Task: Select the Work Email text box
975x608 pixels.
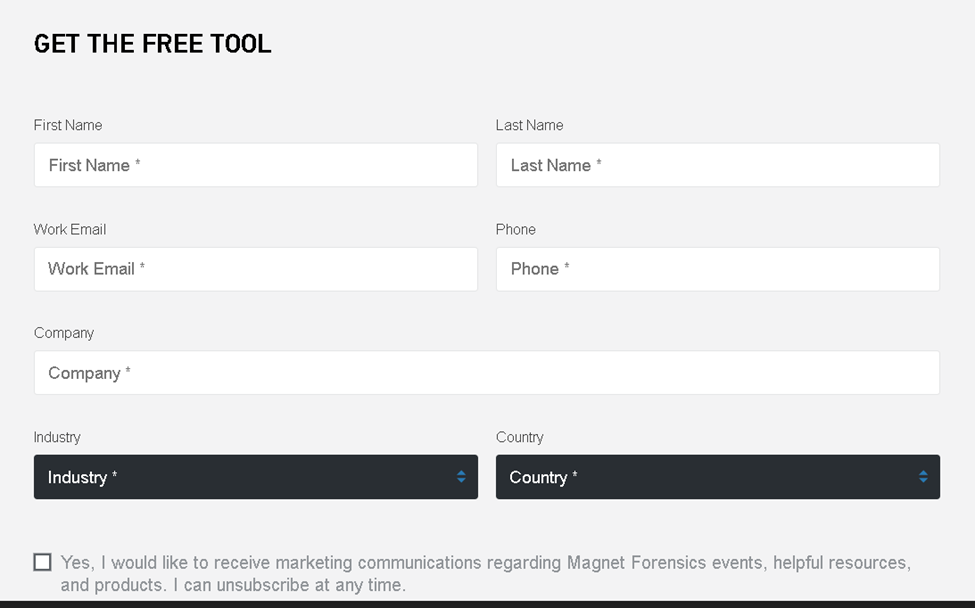Action: pos(255,269)
